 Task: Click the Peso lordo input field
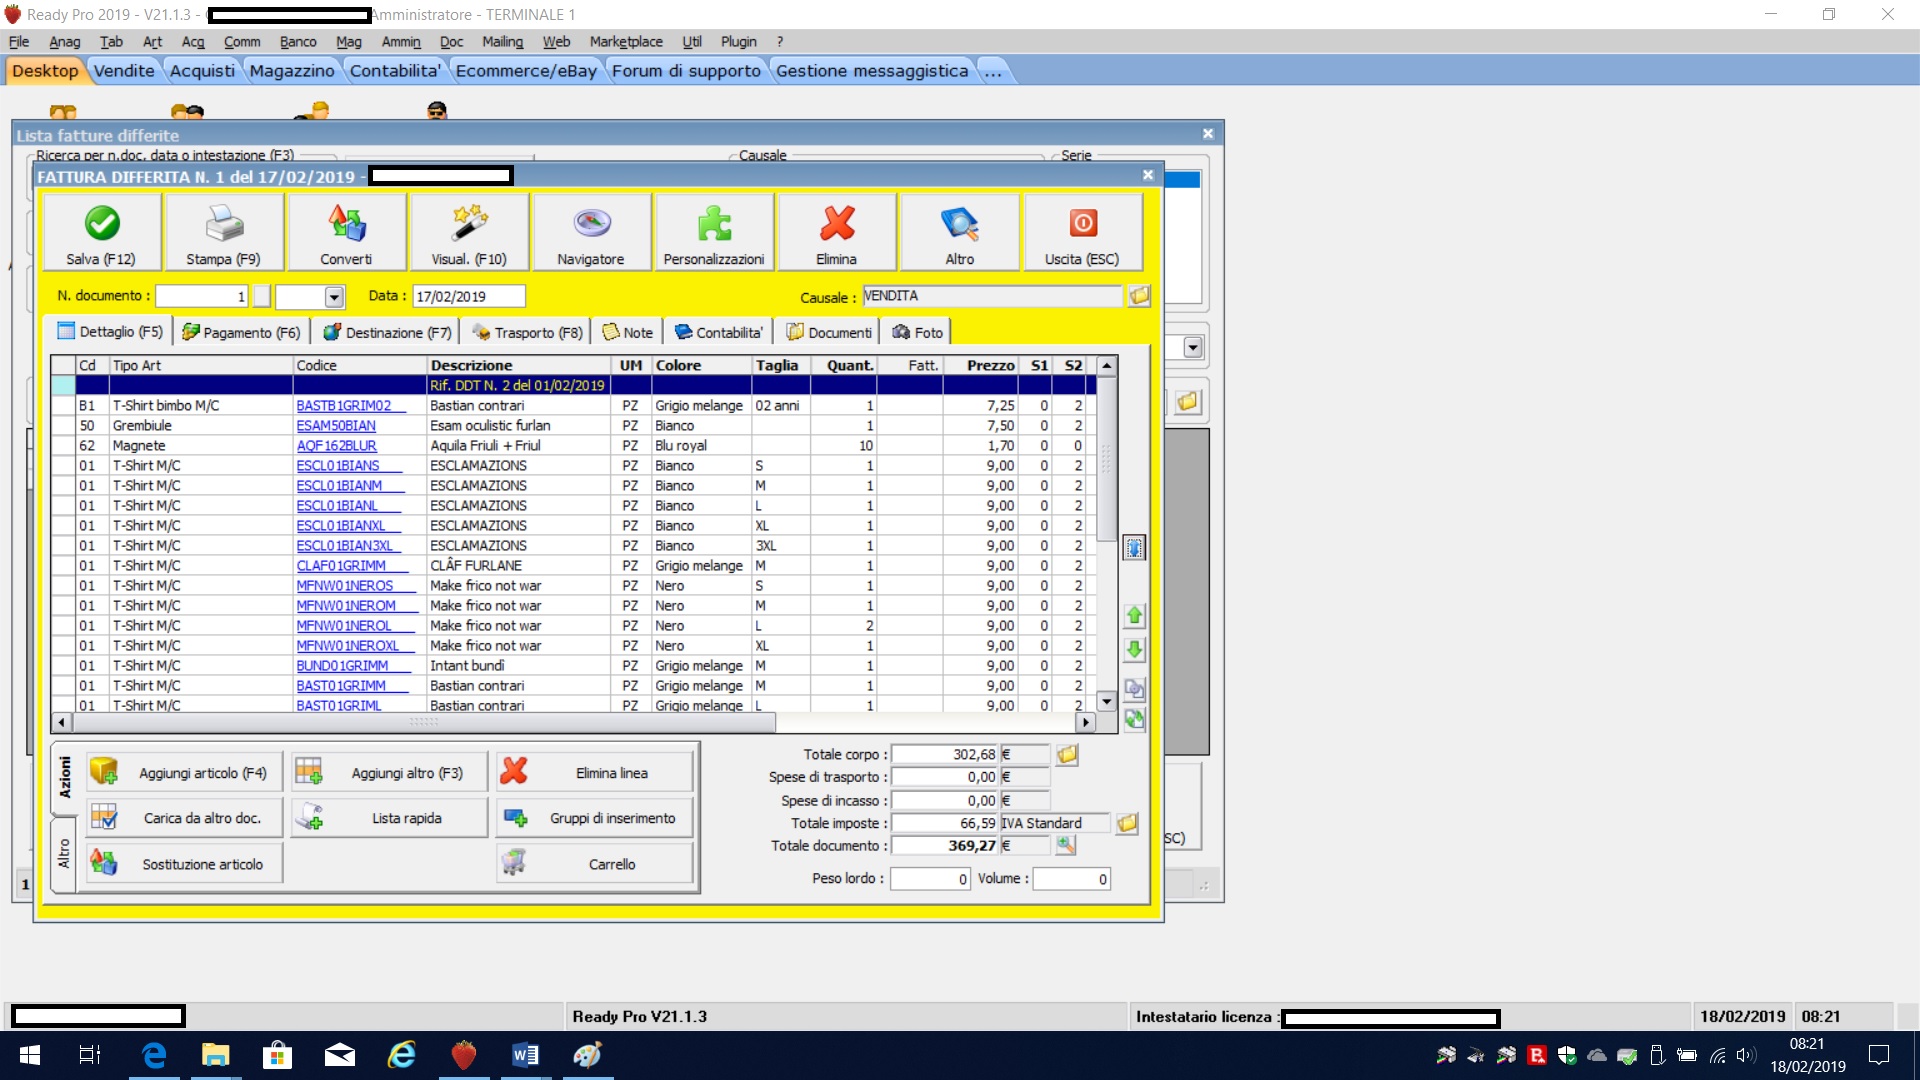930,879
